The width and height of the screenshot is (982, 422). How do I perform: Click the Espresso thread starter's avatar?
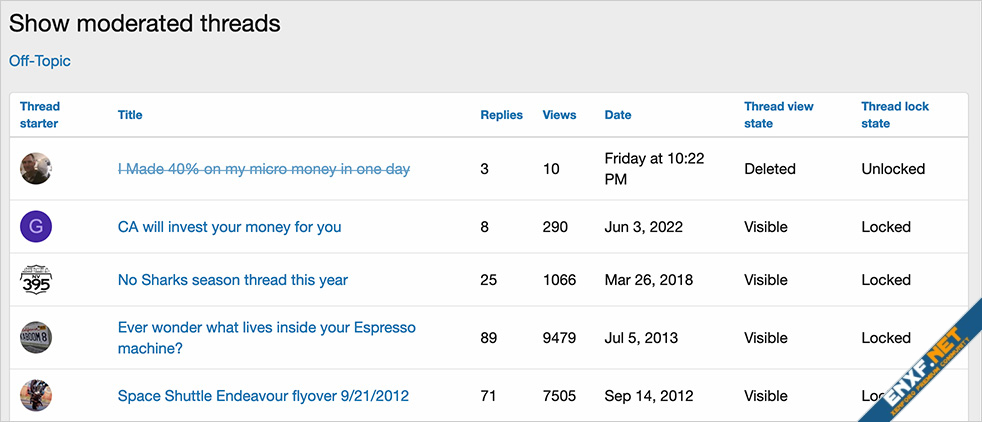click(x=36, y=338)
